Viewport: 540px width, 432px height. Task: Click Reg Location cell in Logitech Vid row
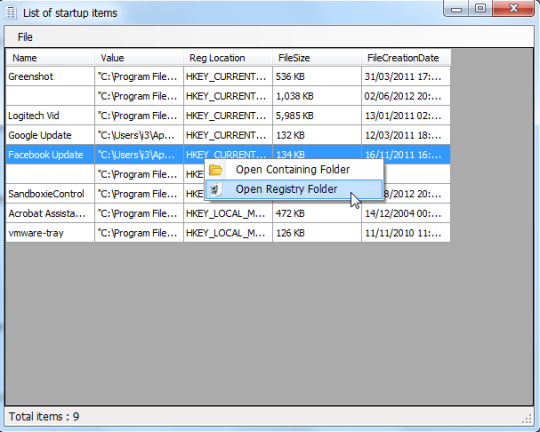tap(228, 115)
